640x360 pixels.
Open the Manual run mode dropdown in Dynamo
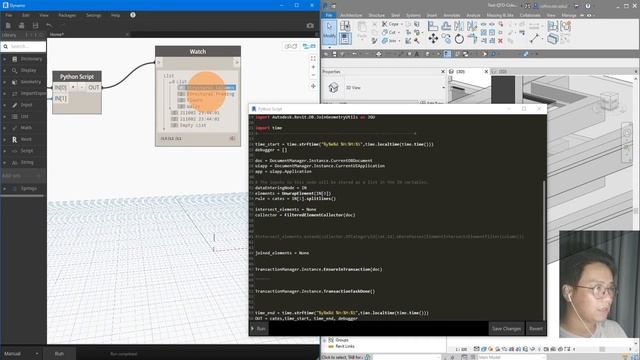tap(21, 353)
